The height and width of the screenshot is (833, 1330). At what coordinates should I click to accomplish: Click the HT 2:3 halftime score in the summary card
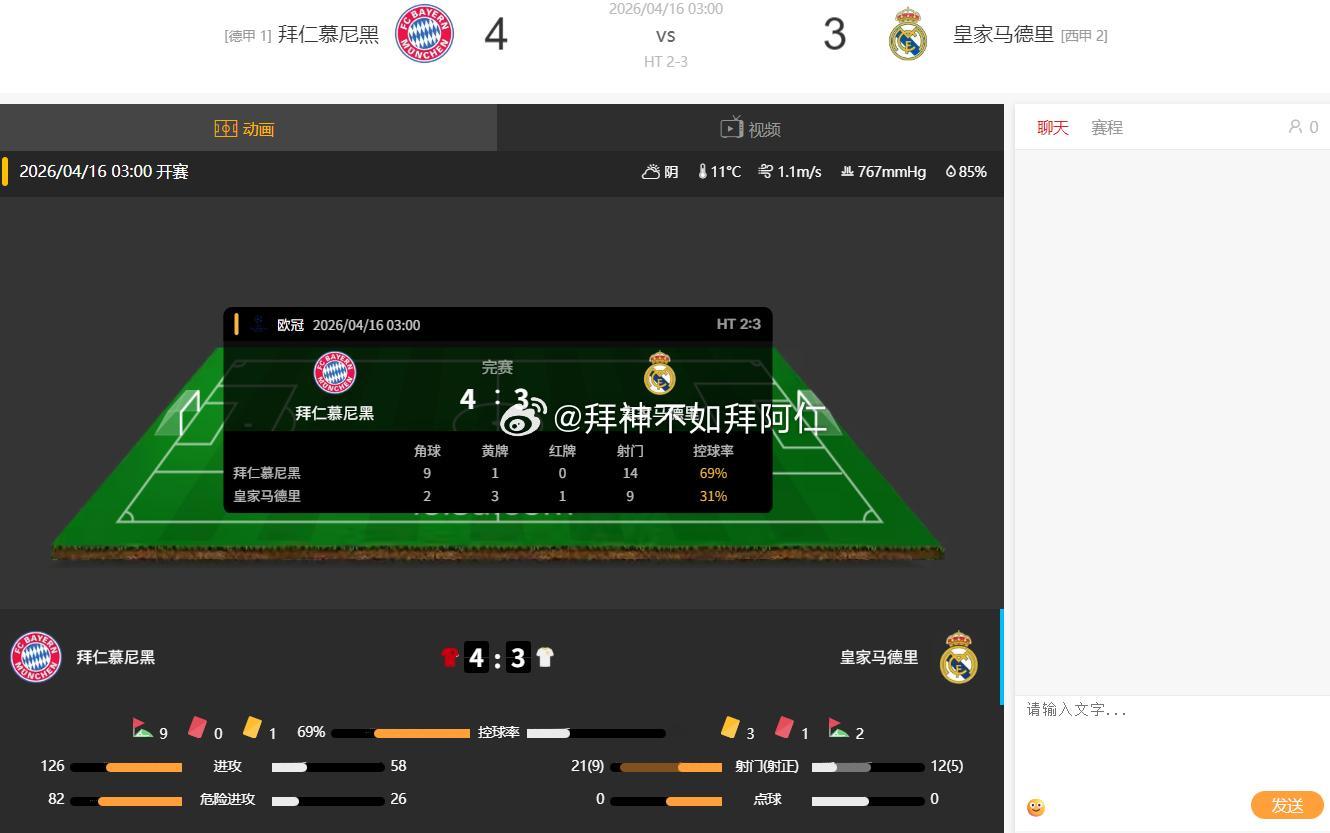(739, 324)
